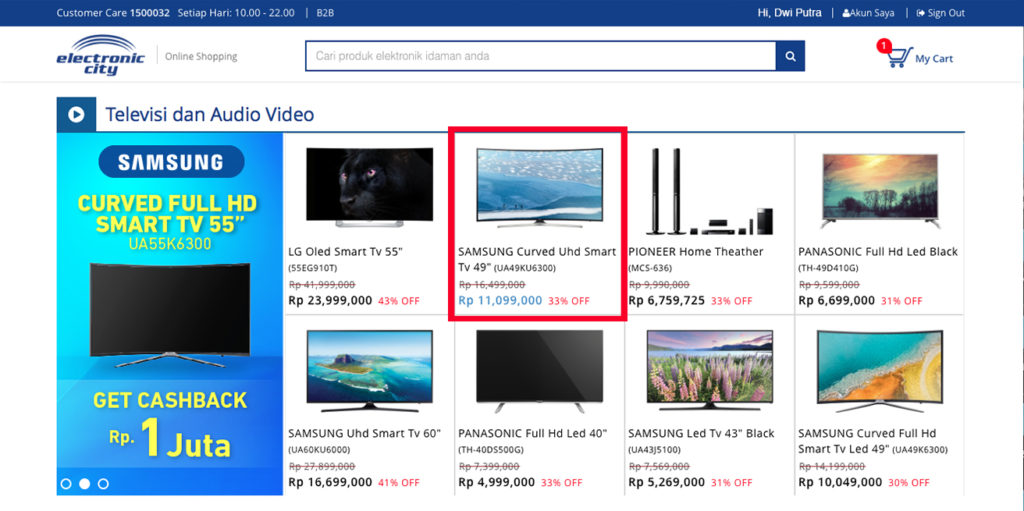Click the Electronic City logo
The width and height of the screenshot is (1024, 511).
[x=100, y=56]
